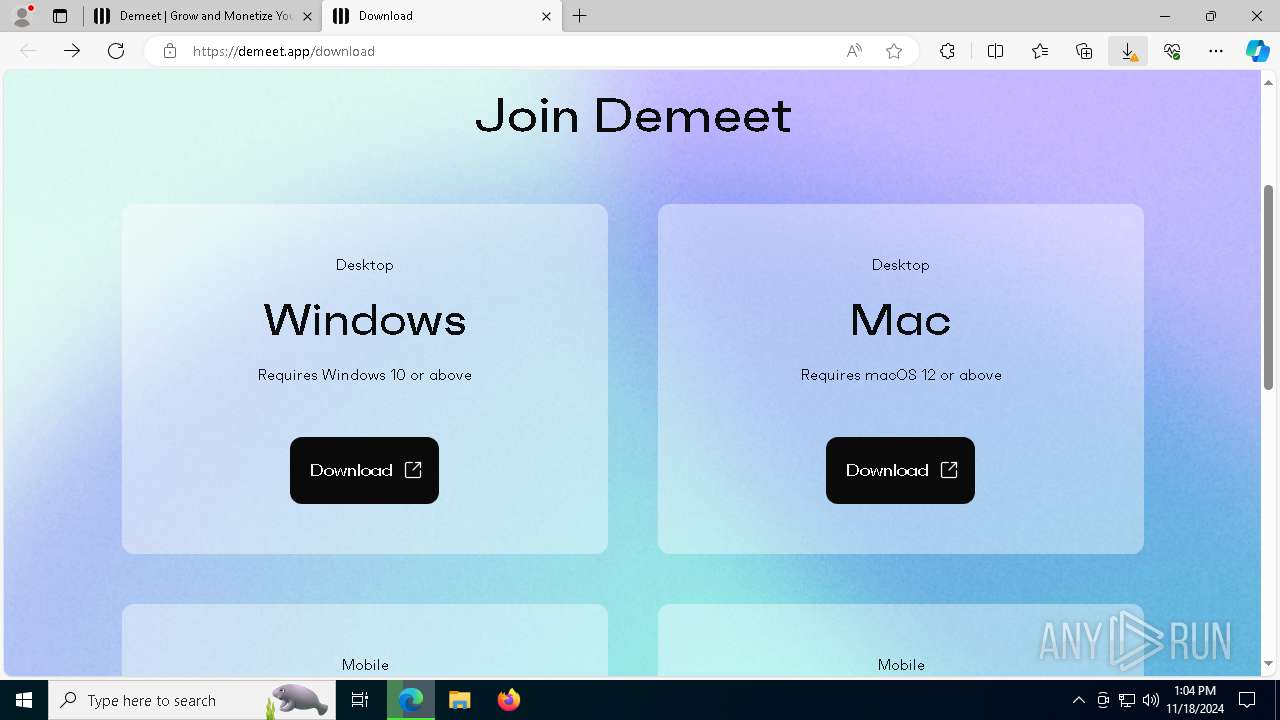Go forward with the arrow button
The image size is (1280, 720).
(x=72, y=51)
